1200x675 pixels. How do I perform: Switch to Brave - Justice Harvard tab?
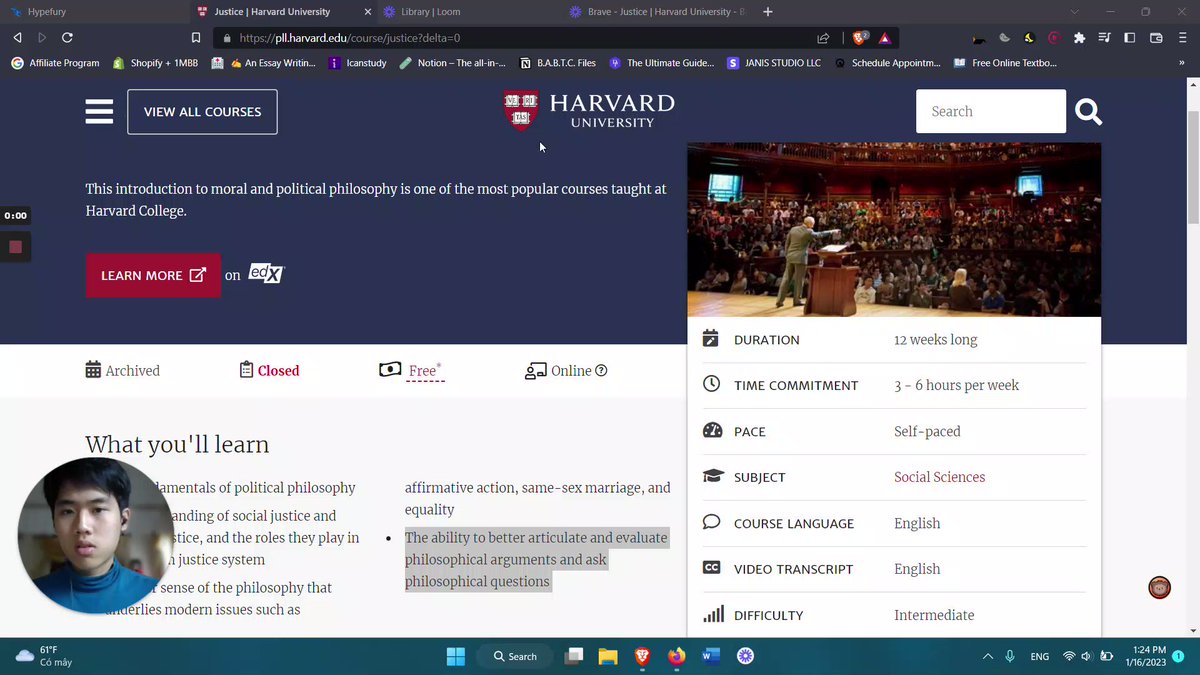point(655,12)
